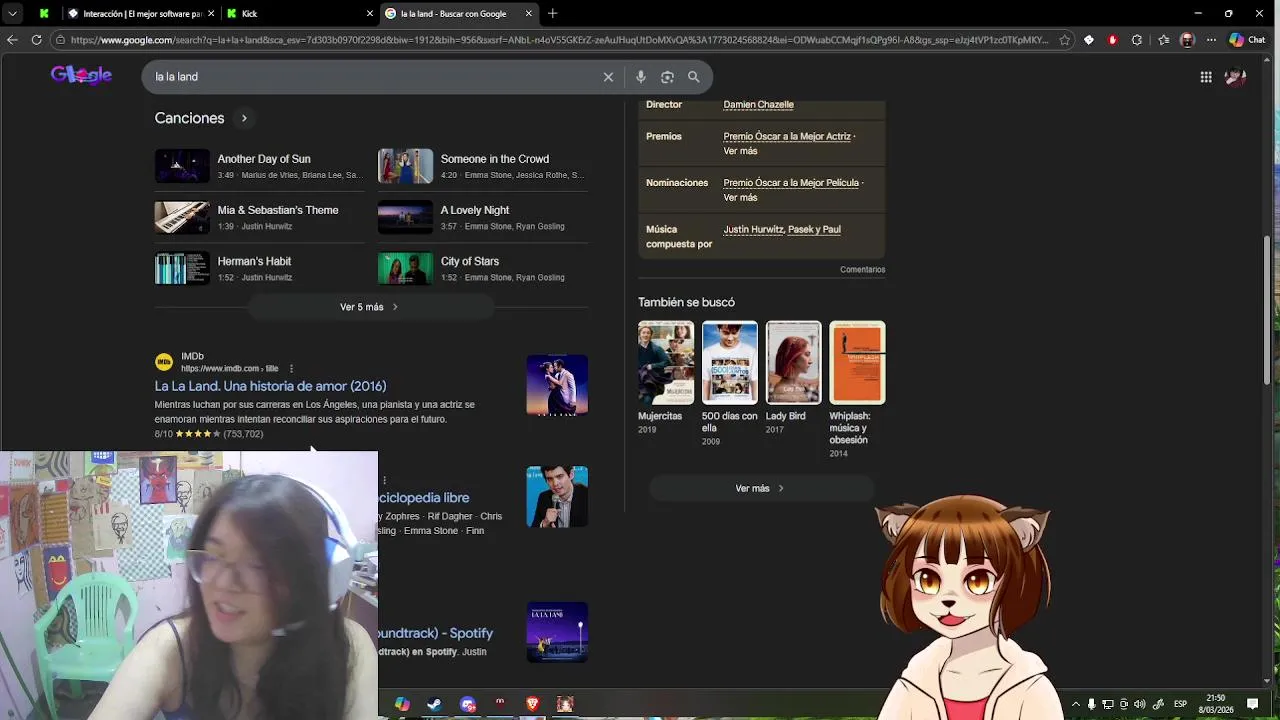
Task: Open the browser favorites list icon
Action: [1164, 40]
